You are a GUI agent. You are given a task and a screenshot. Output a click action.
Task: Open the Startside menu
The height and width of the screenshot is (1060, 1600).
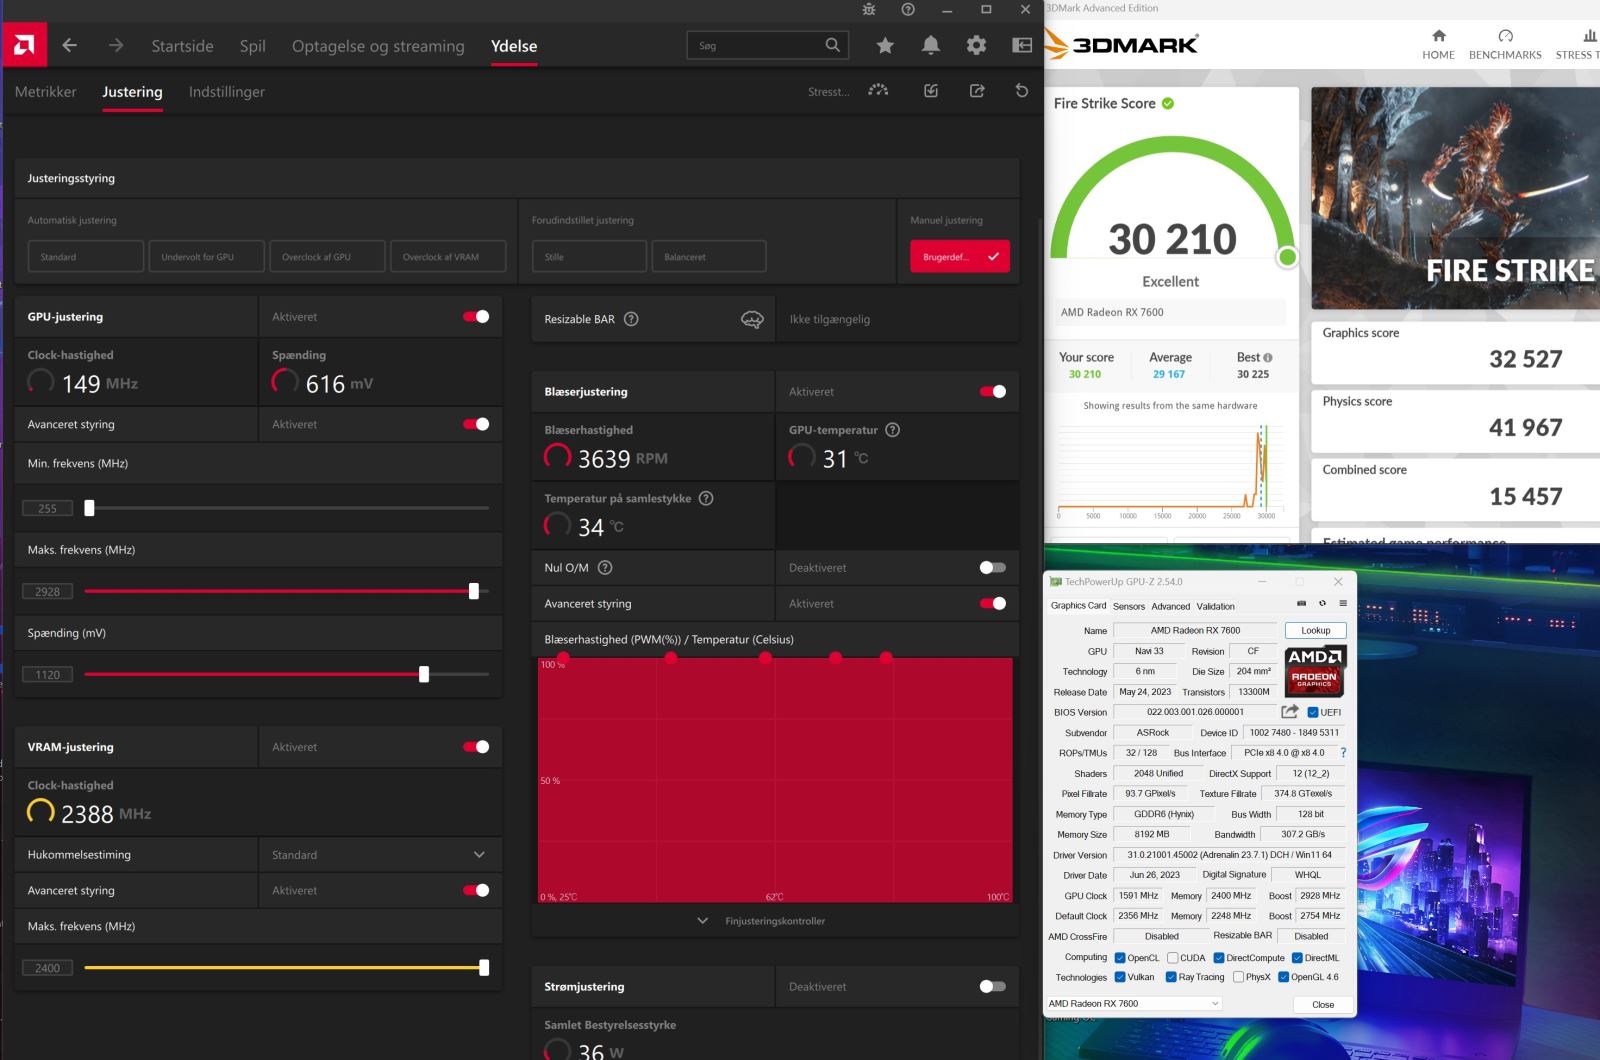pyautogui.click(x=182, y=46)
